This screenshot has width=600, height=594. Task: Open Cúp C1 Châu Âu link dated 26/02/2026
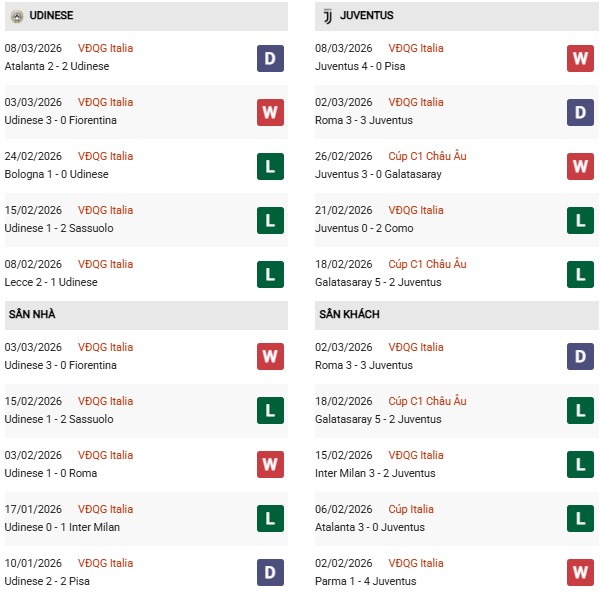429,156
